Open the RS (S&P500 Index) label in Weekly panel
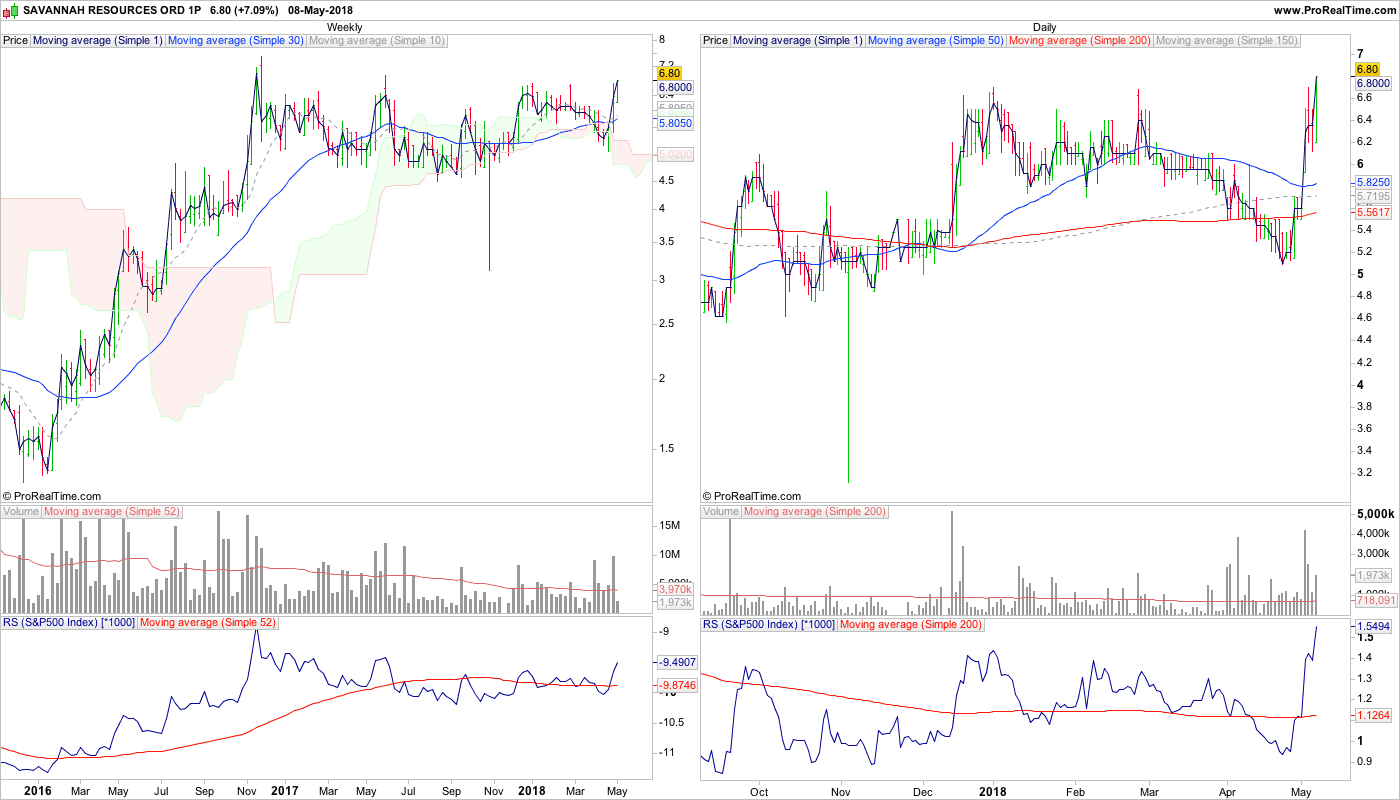 (x=68, y=623)
